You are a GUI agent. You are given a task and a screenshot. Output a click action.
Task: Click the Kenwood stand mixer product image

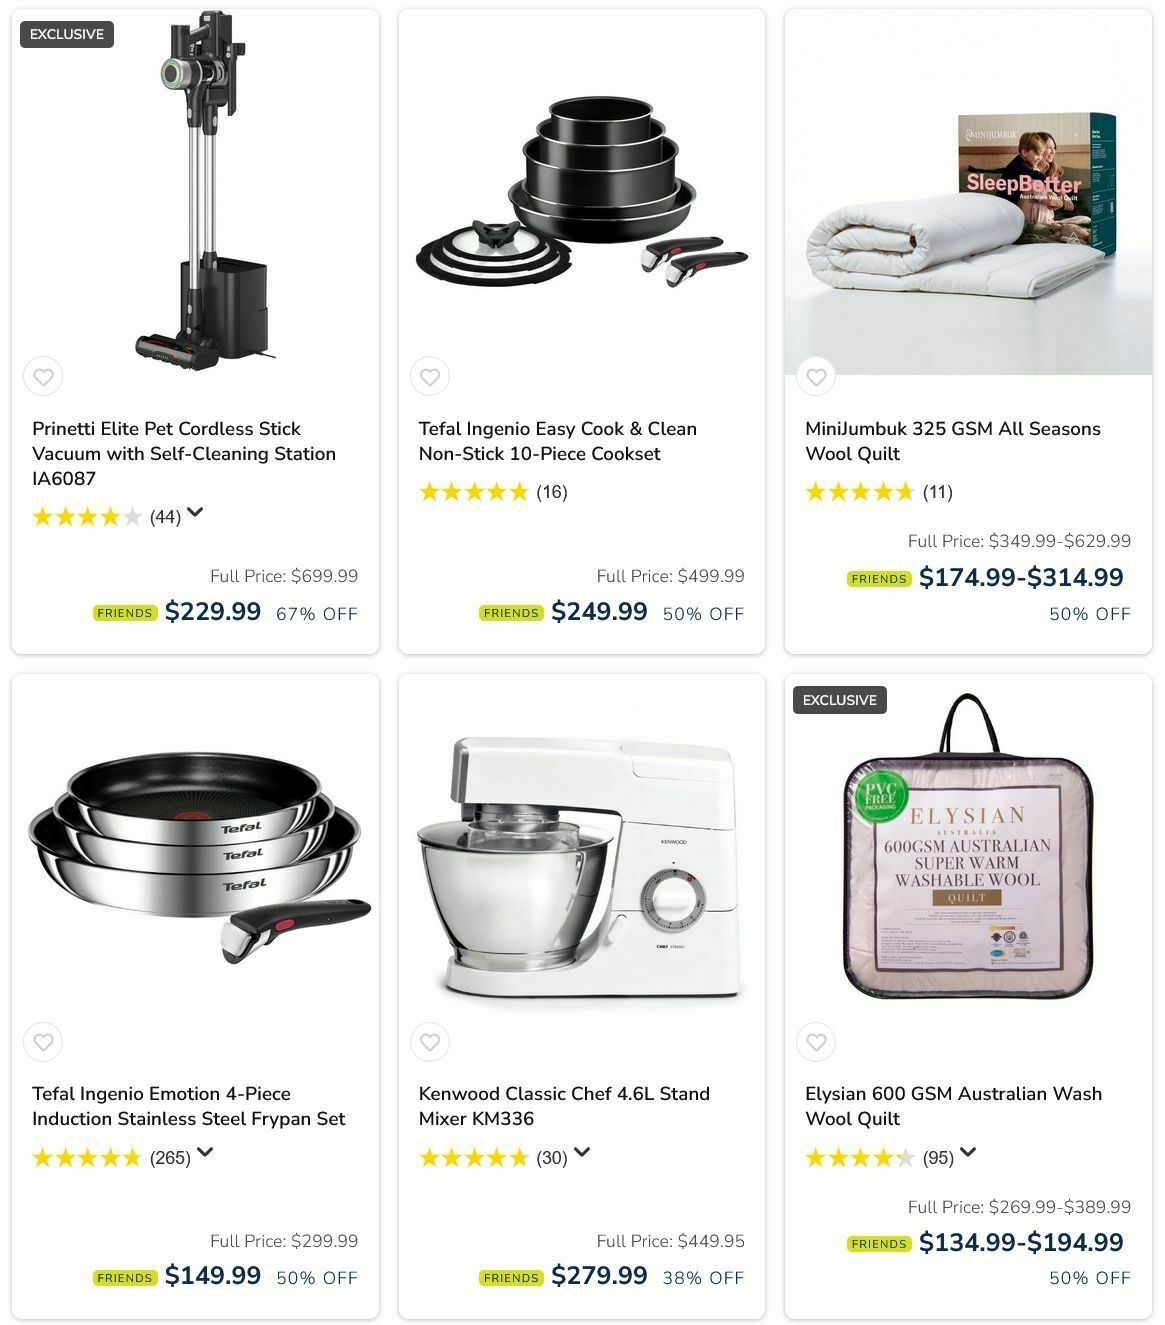pyautogui.click(x=581, y=867)
